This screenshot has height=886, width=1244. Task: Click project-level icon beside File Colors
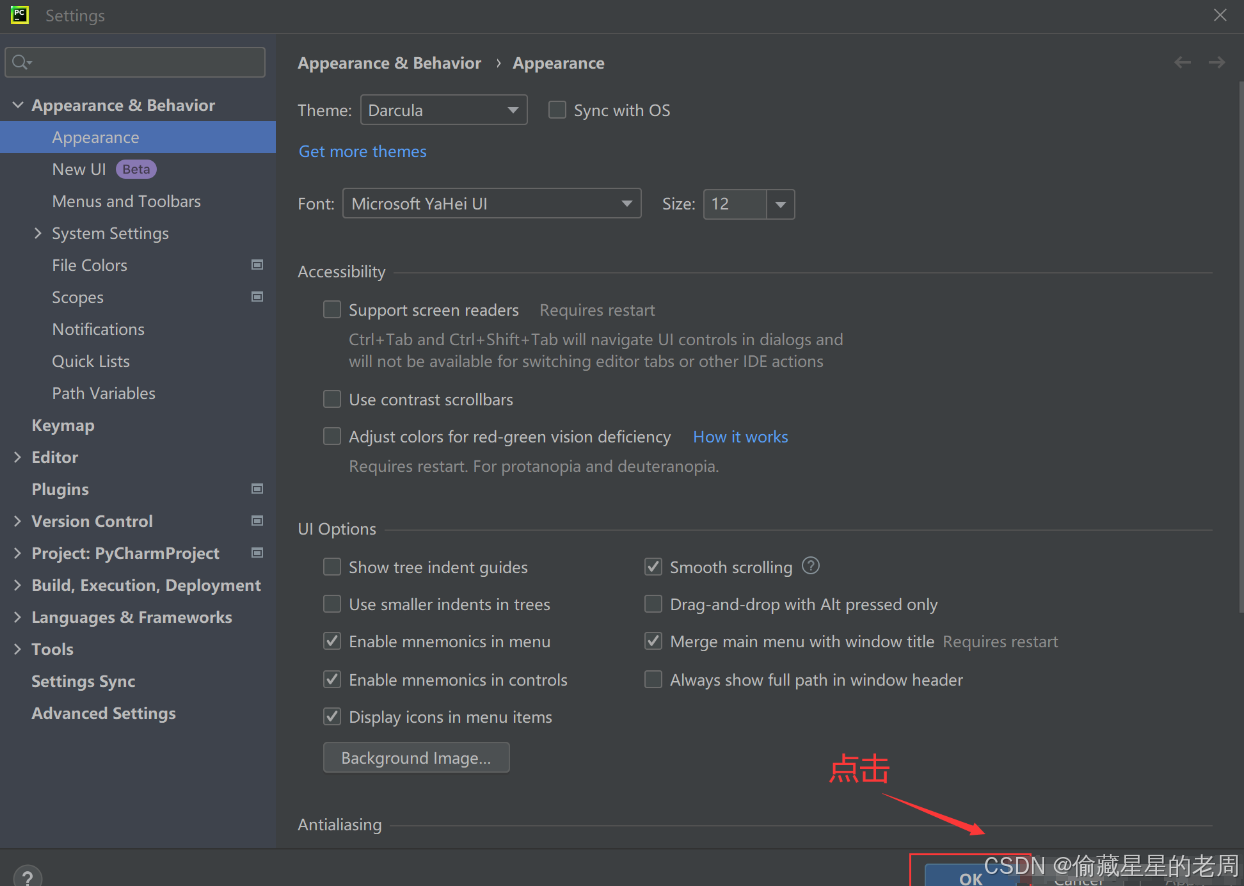pos(257,265)
